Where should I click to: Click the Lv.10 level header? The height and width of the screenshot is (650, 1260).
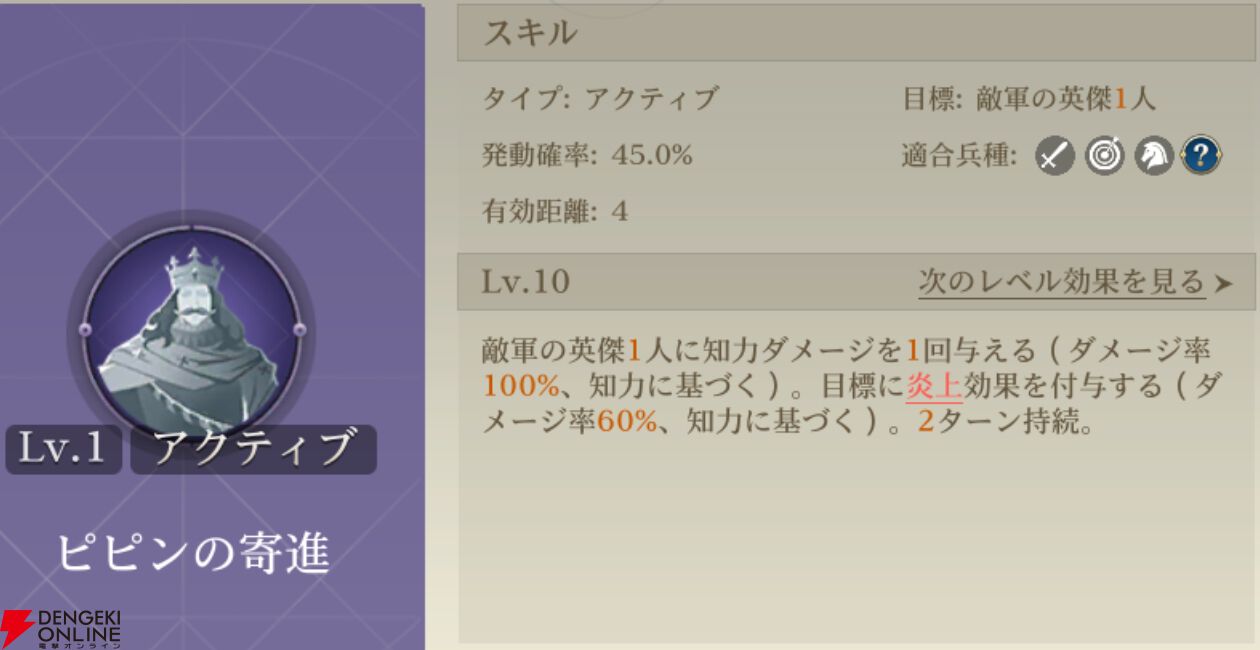526,282
